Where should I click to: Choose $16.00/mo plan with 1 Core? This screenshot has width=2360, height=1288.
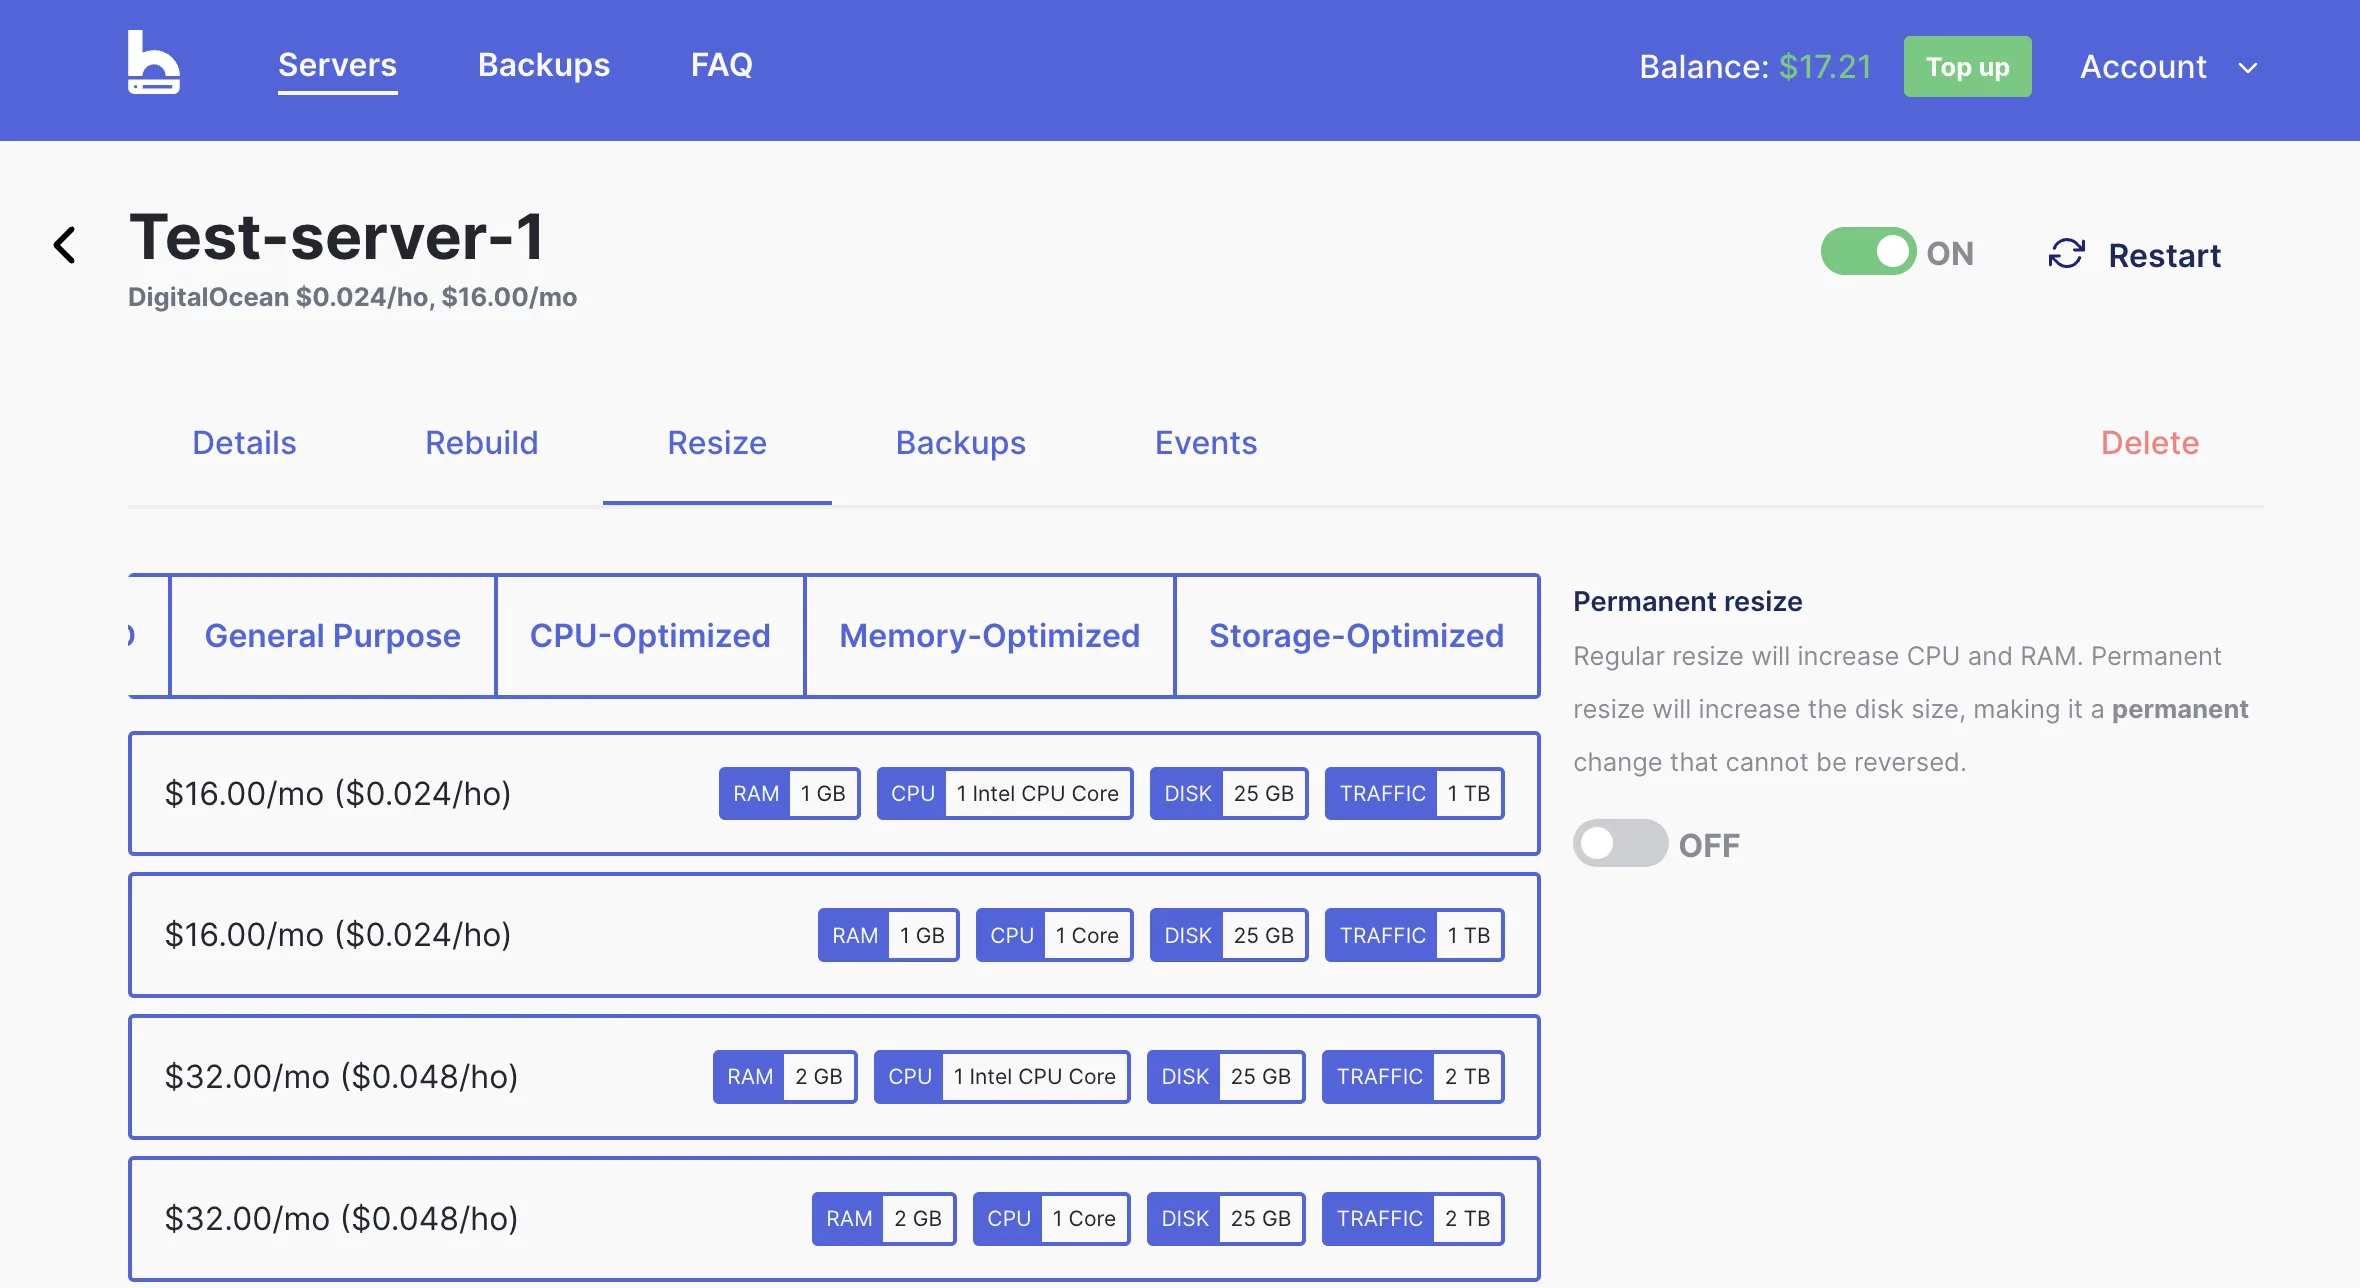pos(834,935)
